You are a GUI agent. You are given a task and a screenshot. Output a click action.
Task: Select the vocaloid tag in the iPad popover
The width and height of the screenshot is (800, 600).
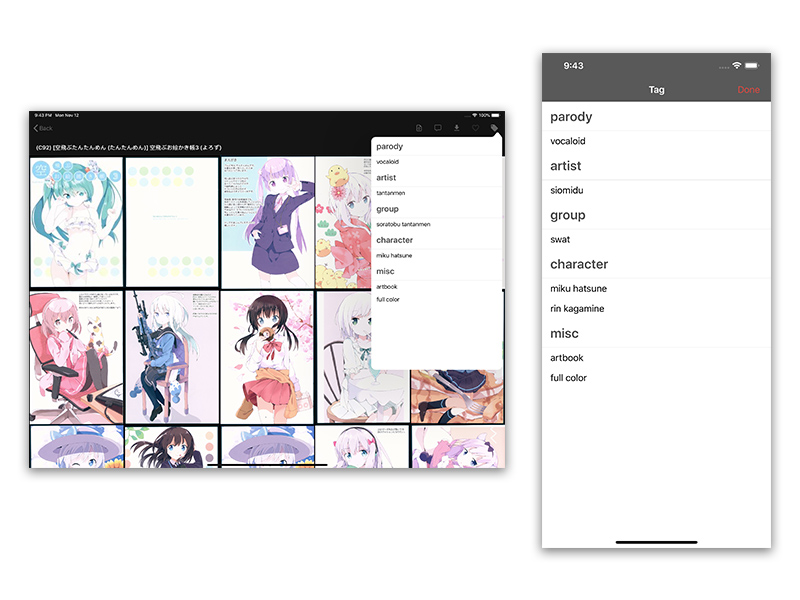pos(388,162)
